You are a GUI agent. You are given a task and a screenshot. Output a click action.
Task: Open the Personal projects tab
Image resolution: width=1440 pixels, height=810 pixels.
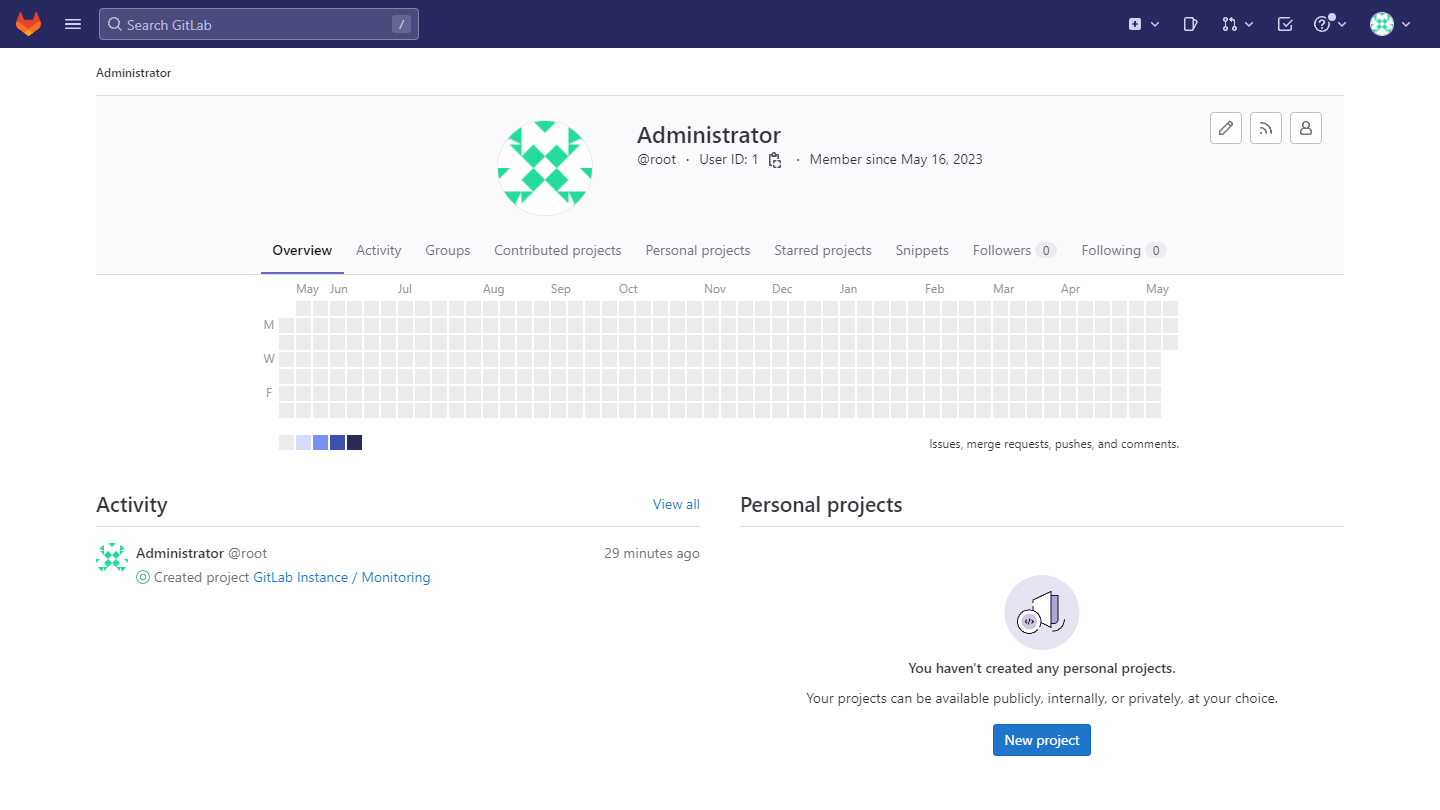(698, 250)
